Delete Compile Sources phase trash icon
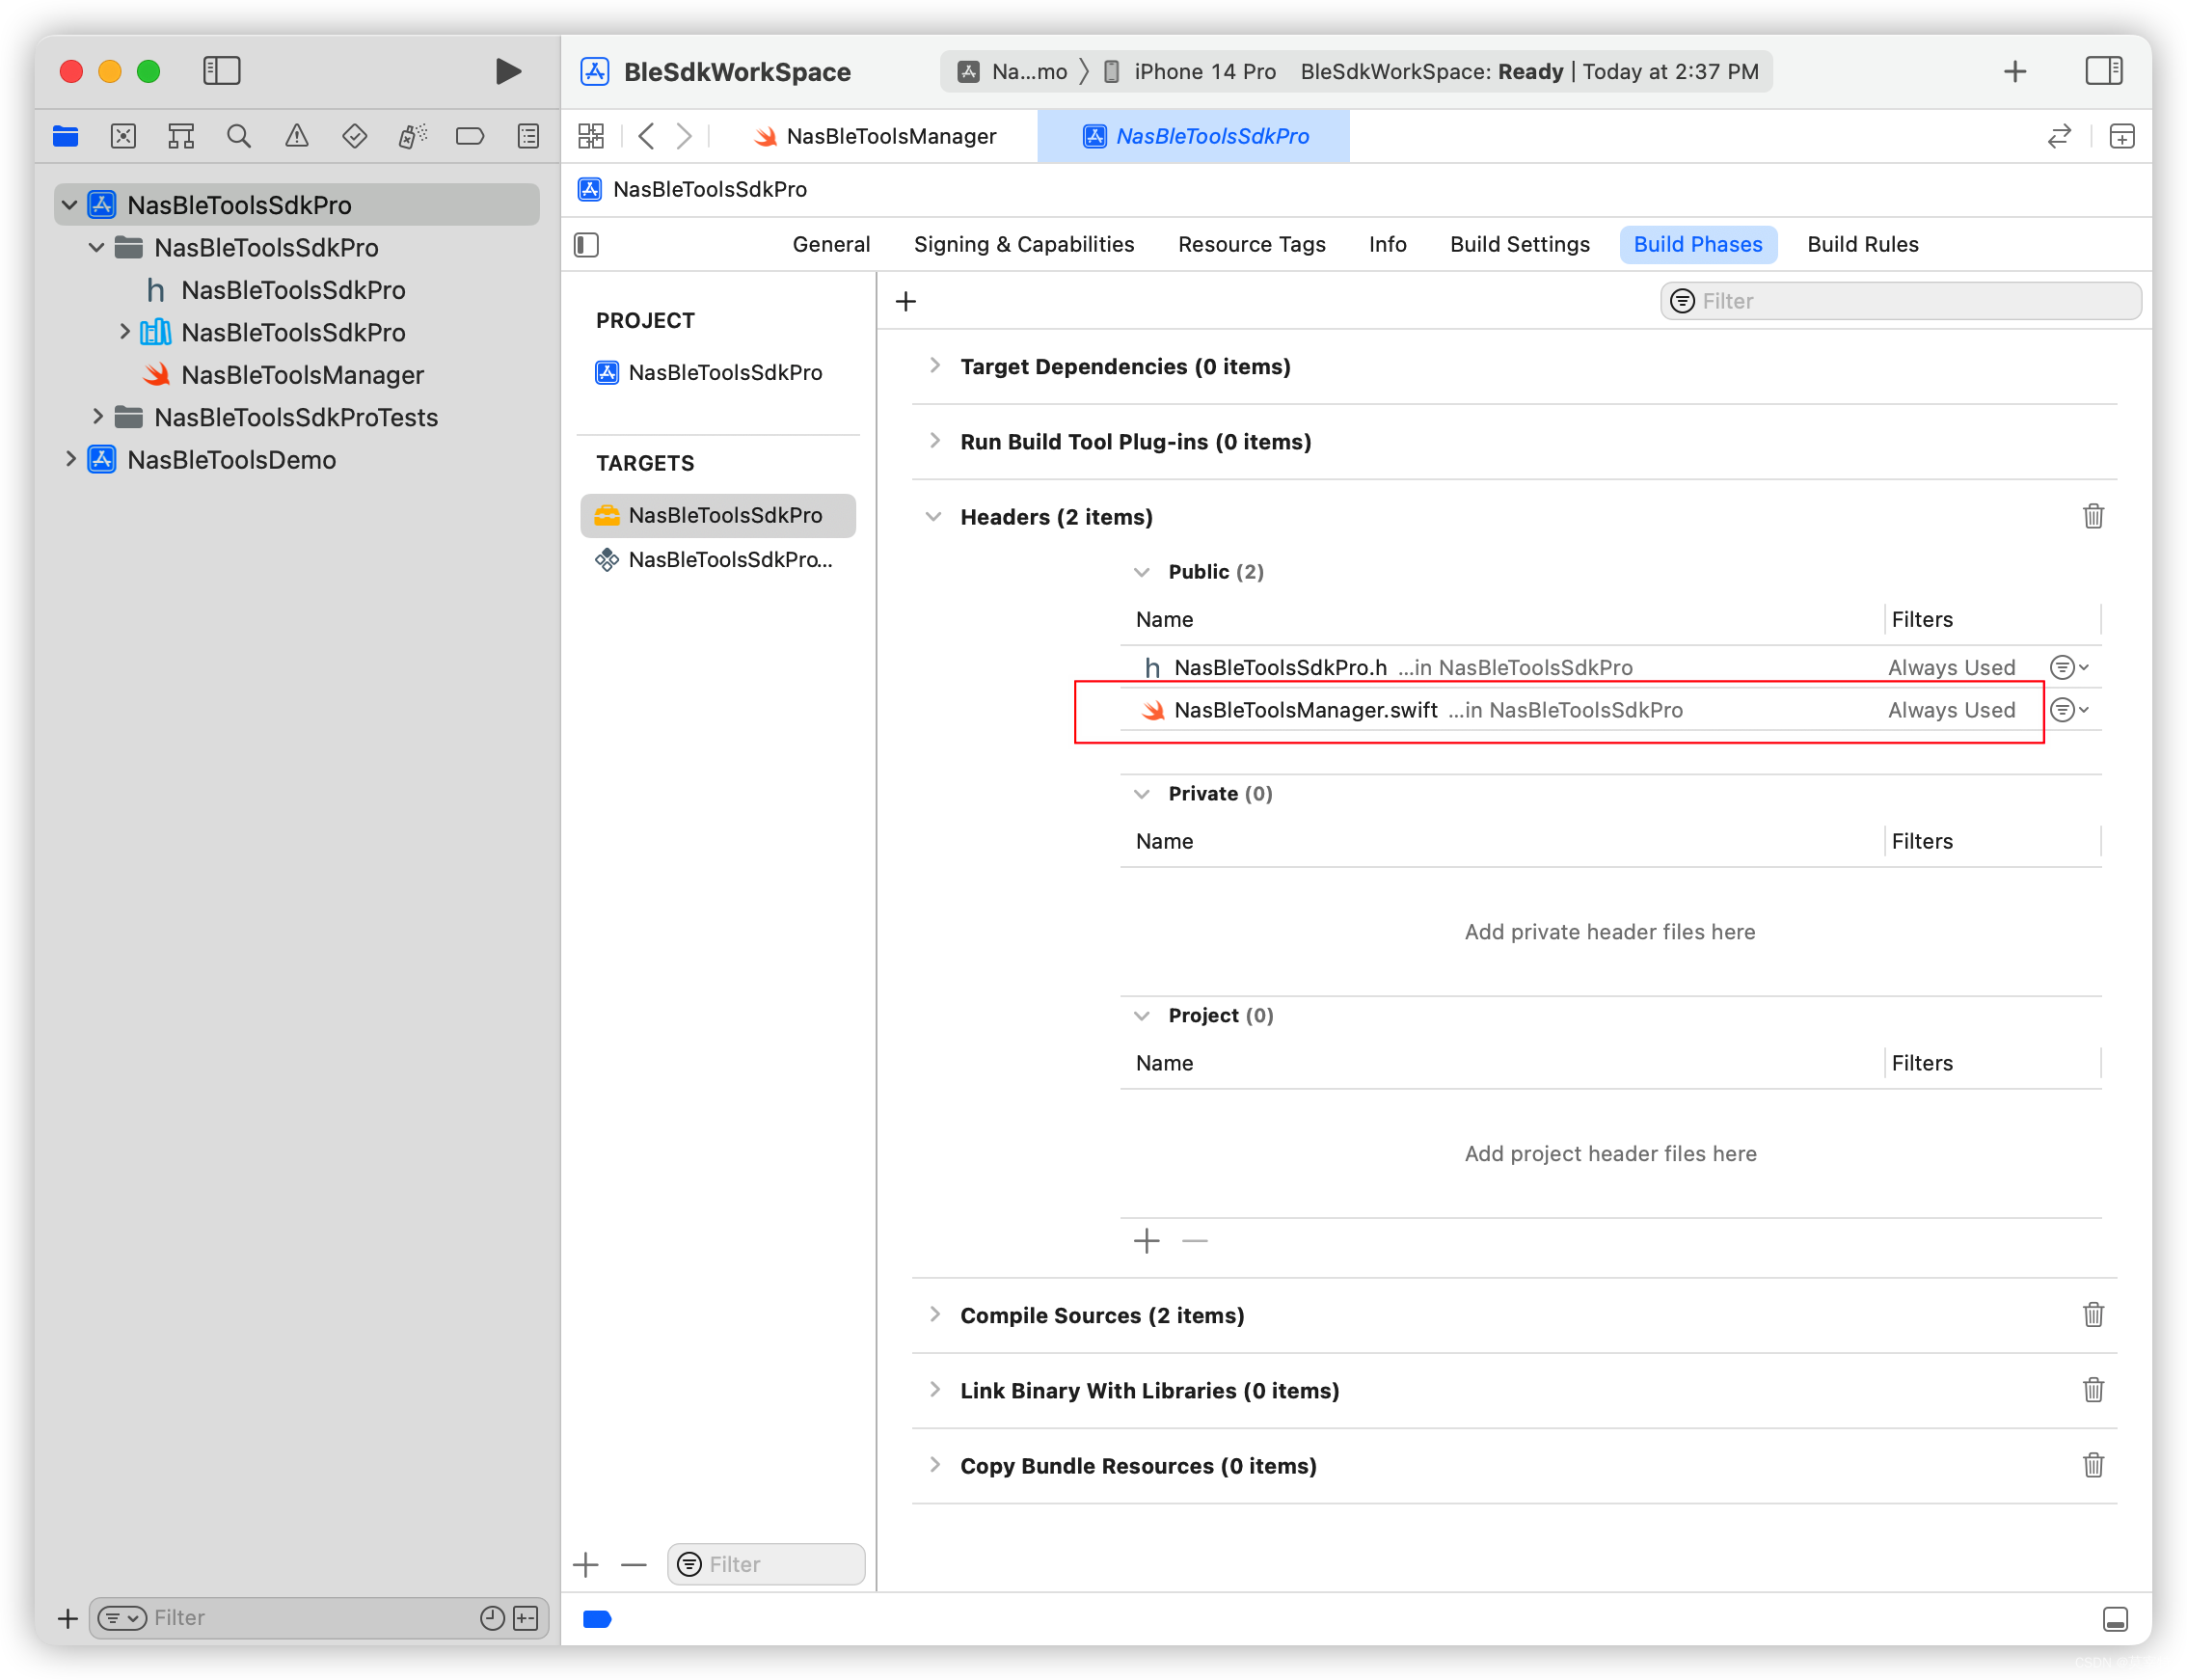This screenshot has width=2187, height=1680. pos(2092,1314)
